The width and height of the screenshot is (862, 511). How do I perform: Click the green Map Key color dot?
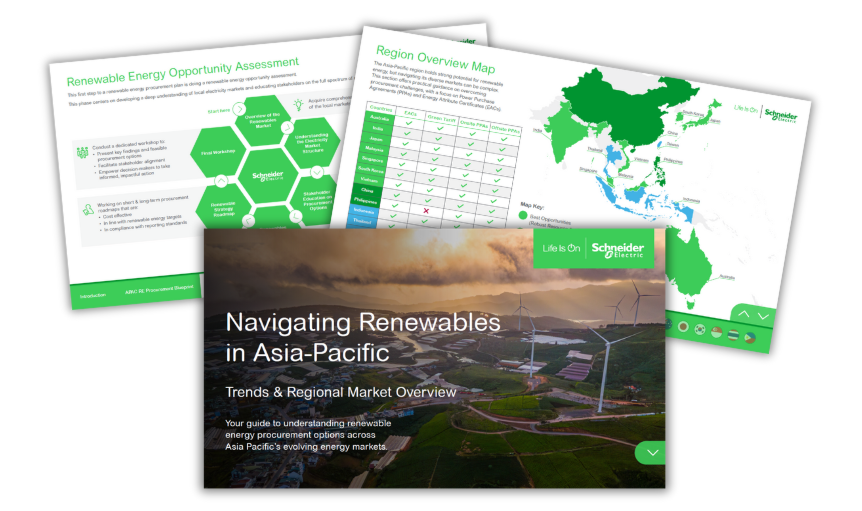pyautogui.click(x=521, y=214)
